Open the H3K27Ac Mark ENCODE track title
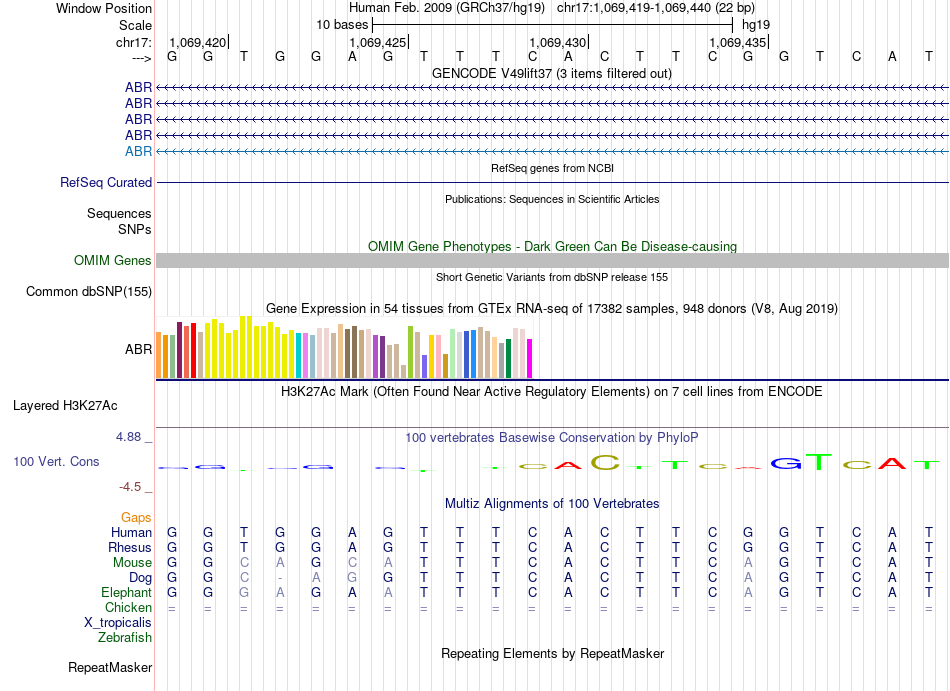 (552, 391)
